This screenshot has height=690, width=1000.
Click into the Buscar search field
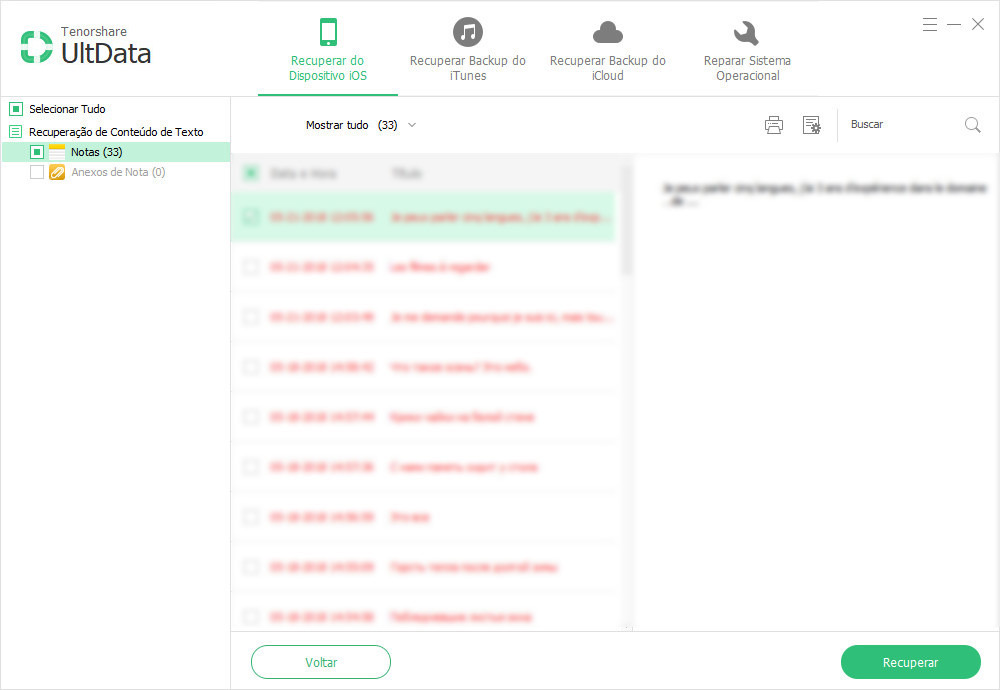click(900, 125)
